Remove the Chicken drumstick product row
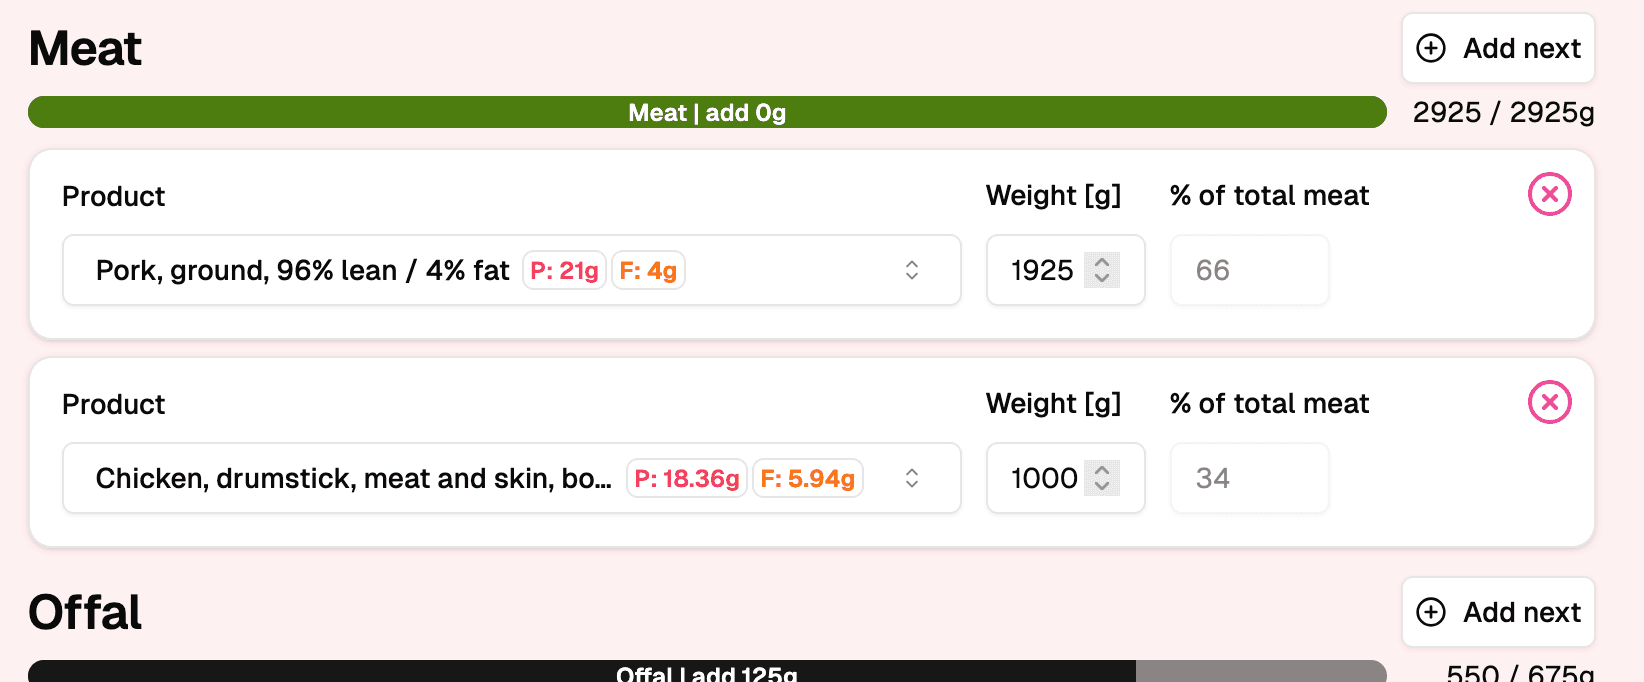1644x682 pixels. (1549, 402)
